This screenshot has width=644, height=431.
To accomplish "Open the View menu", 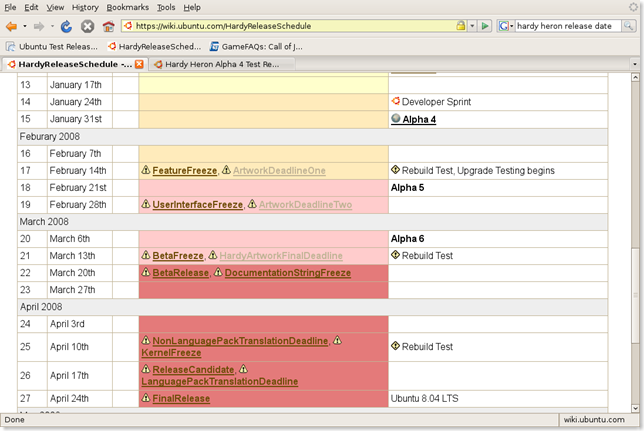I will coord(55,7).
